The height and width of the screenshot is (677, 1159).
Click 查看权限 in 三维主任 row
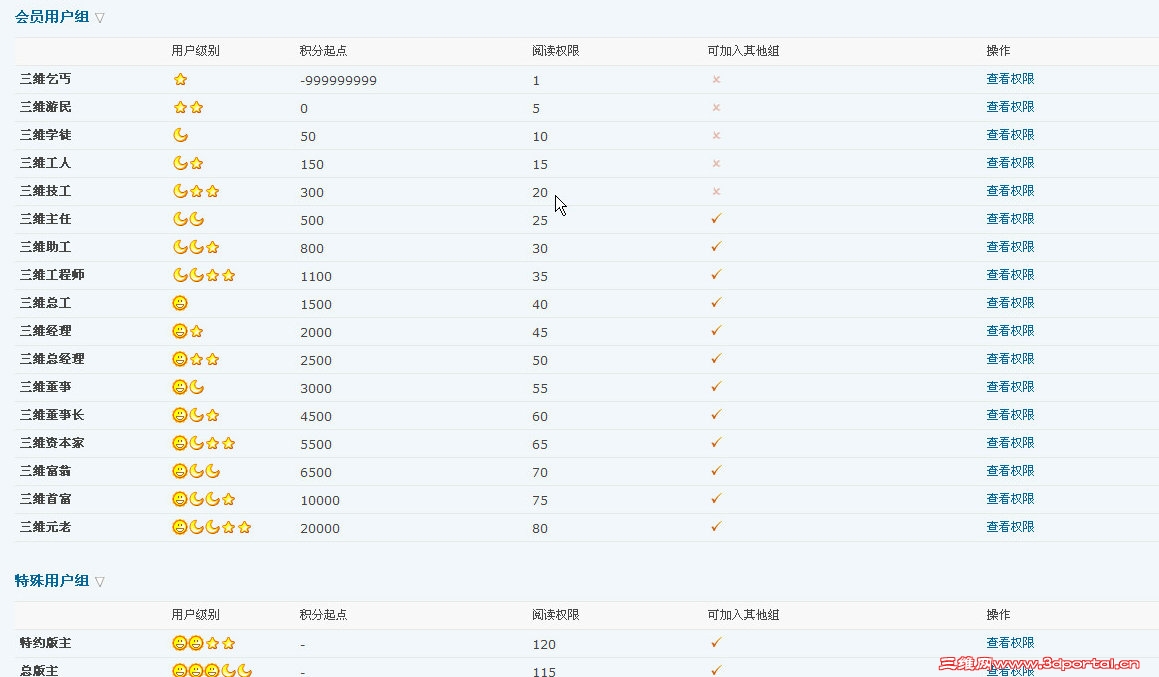(x=1010, y=220)
